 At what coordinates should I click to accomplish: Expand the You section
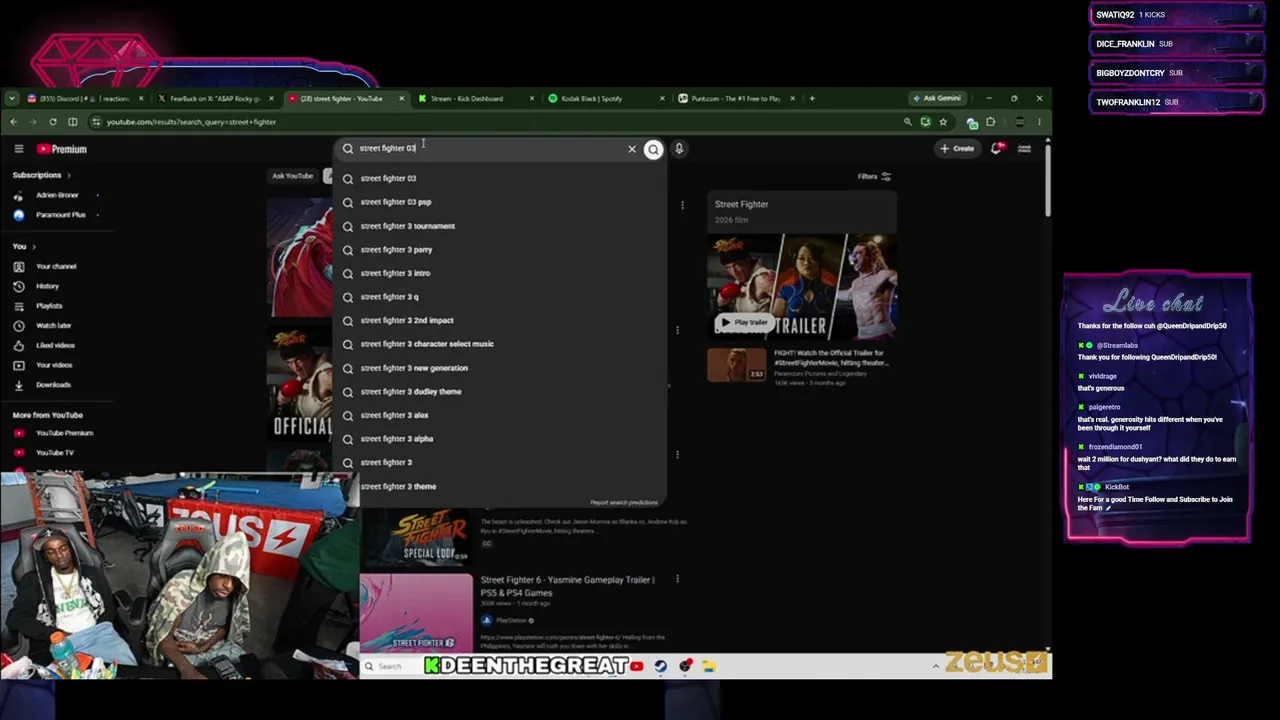[x=24, y=246]
